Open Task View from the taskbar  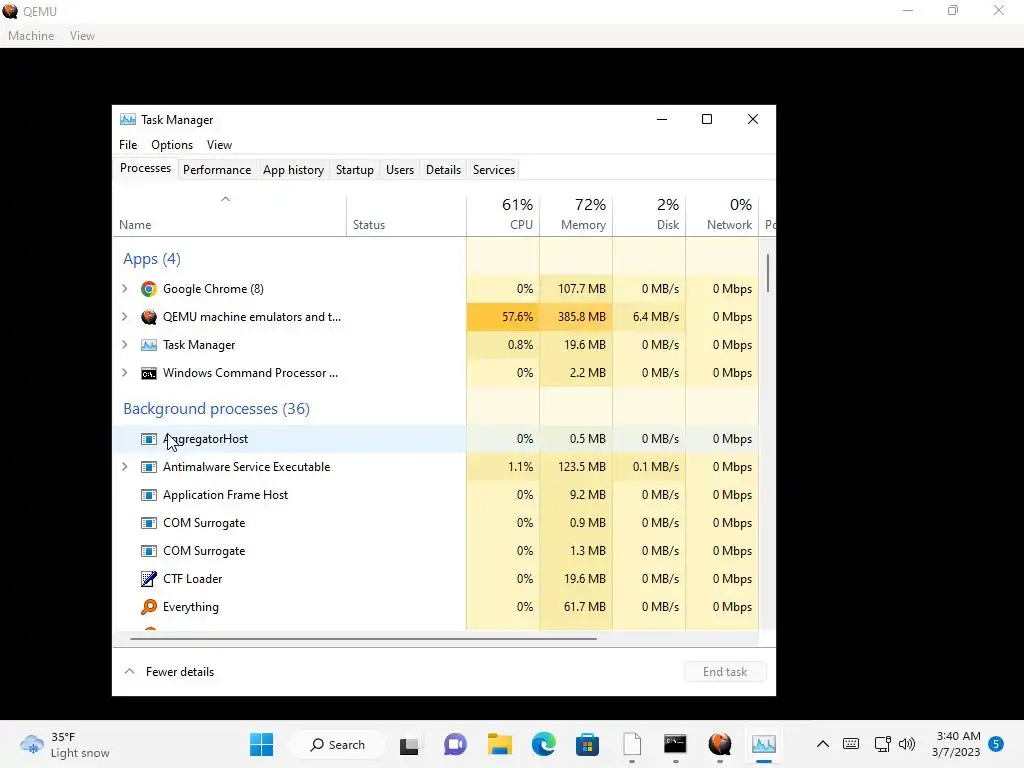(x=409, y=745)
